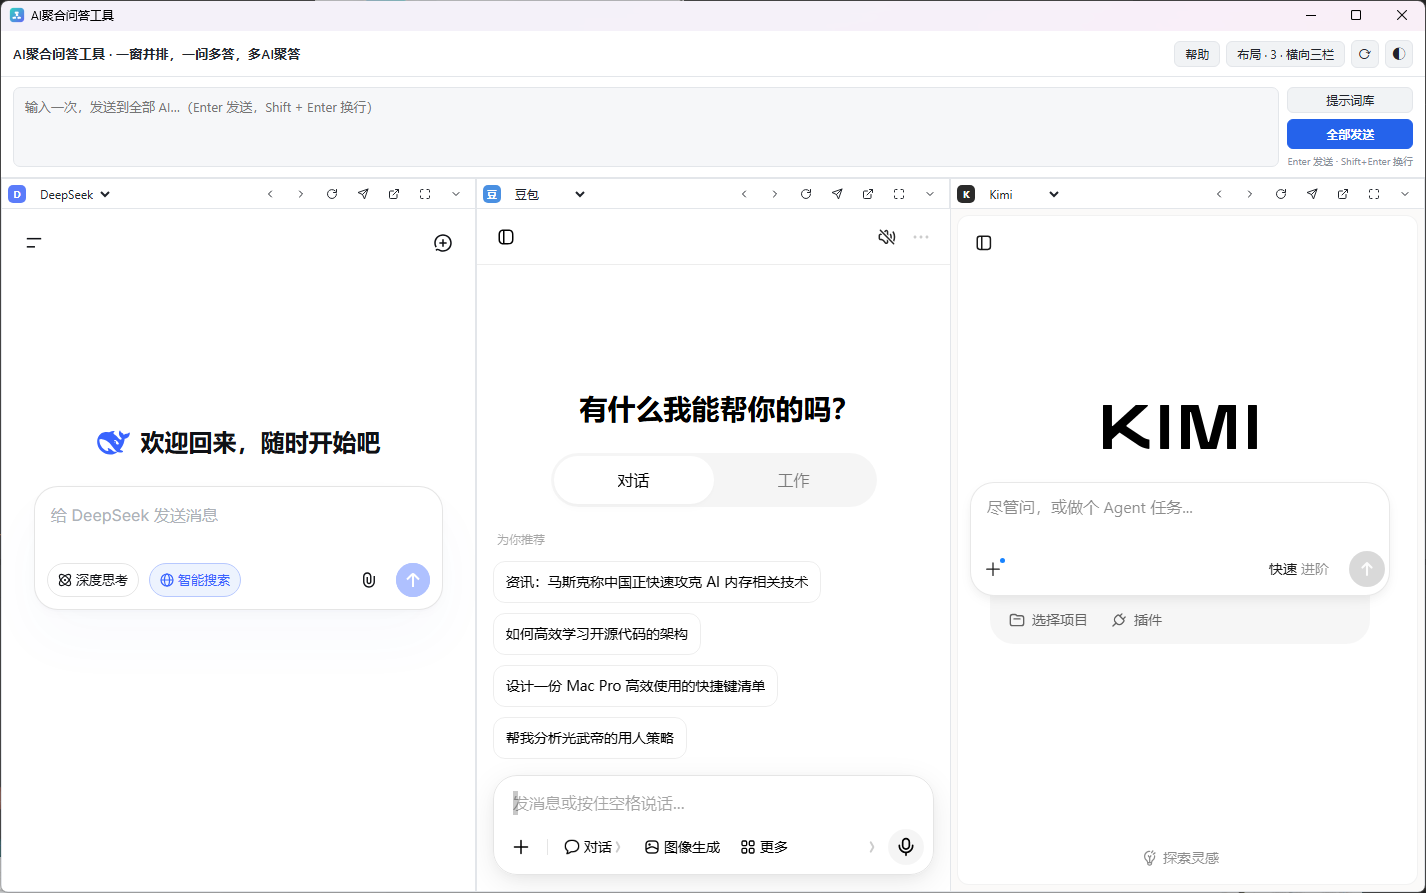This screenshot has height=893, width=1426.
Task: Switch Kimi mode to 进阶
Action: point(1315,569)
